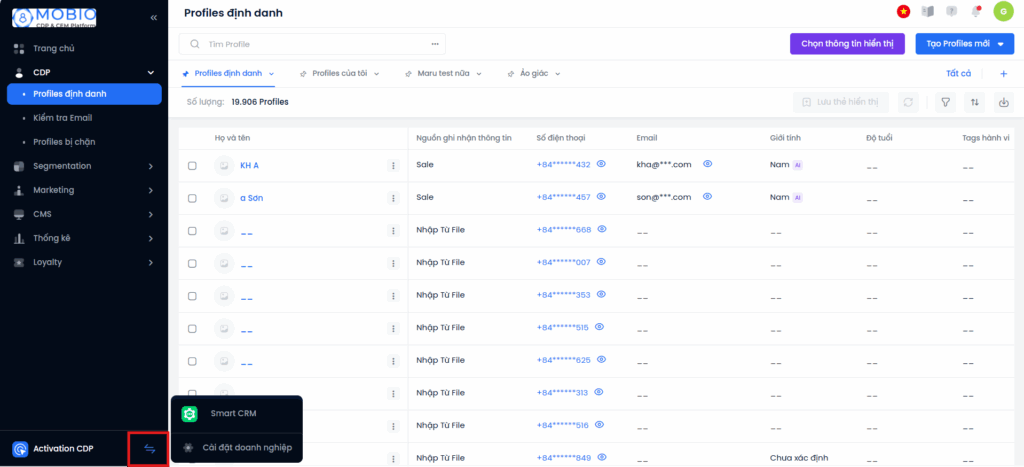Click the avatar placeholder of a Sơn
Screen dimensions: 1024x467
click(x=224, y=198)
